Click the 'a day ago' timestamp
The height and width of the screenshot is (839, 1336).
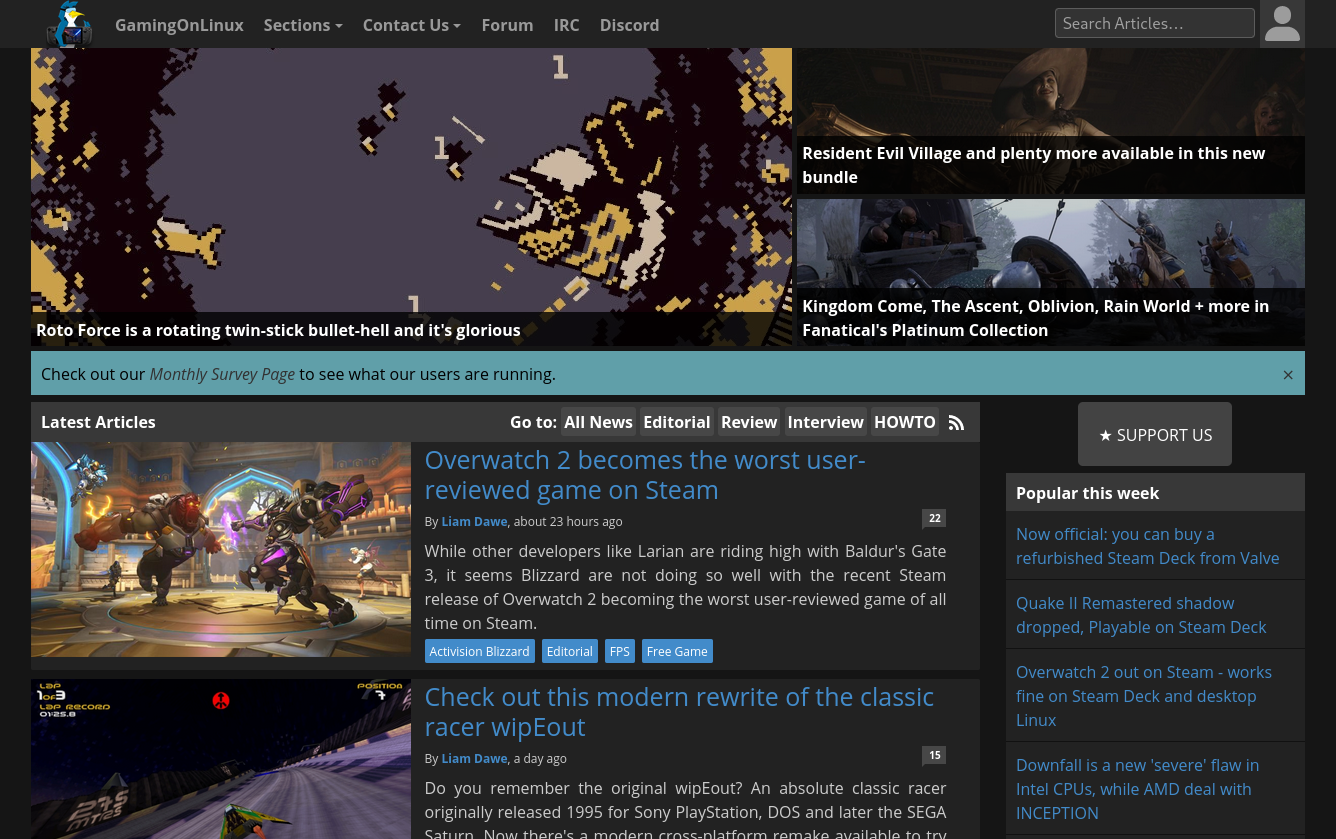pyautogui.click(x=540, y=758)
